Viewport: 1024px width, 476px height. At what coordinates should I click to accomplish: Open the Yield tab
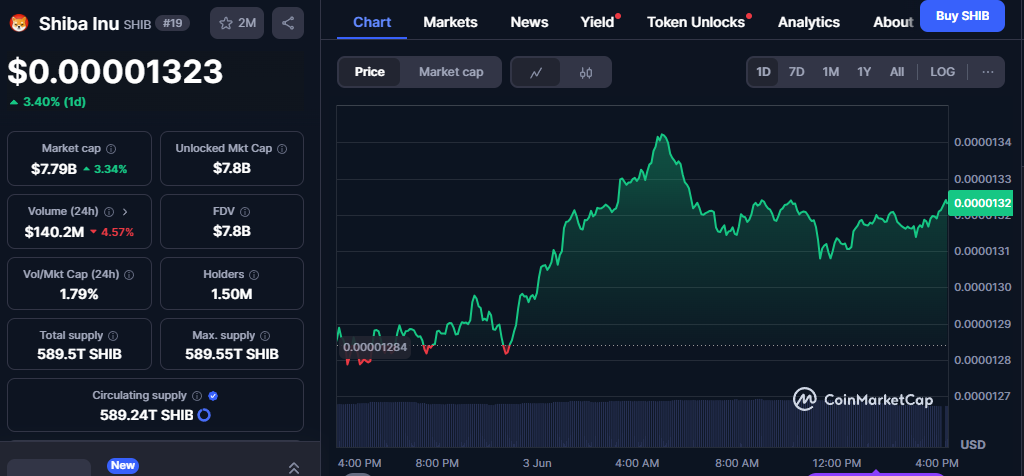(x=598, y=22)
